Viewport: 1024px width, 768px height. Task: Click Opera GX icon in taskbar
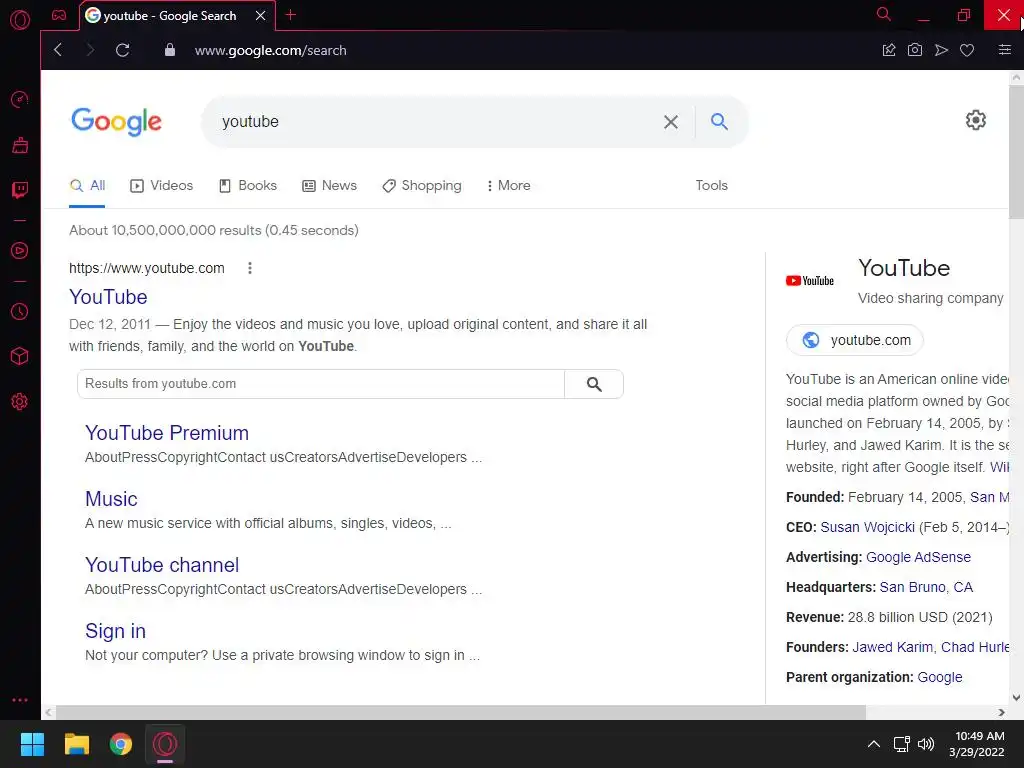pyautogui.click(x=165, y=744)
